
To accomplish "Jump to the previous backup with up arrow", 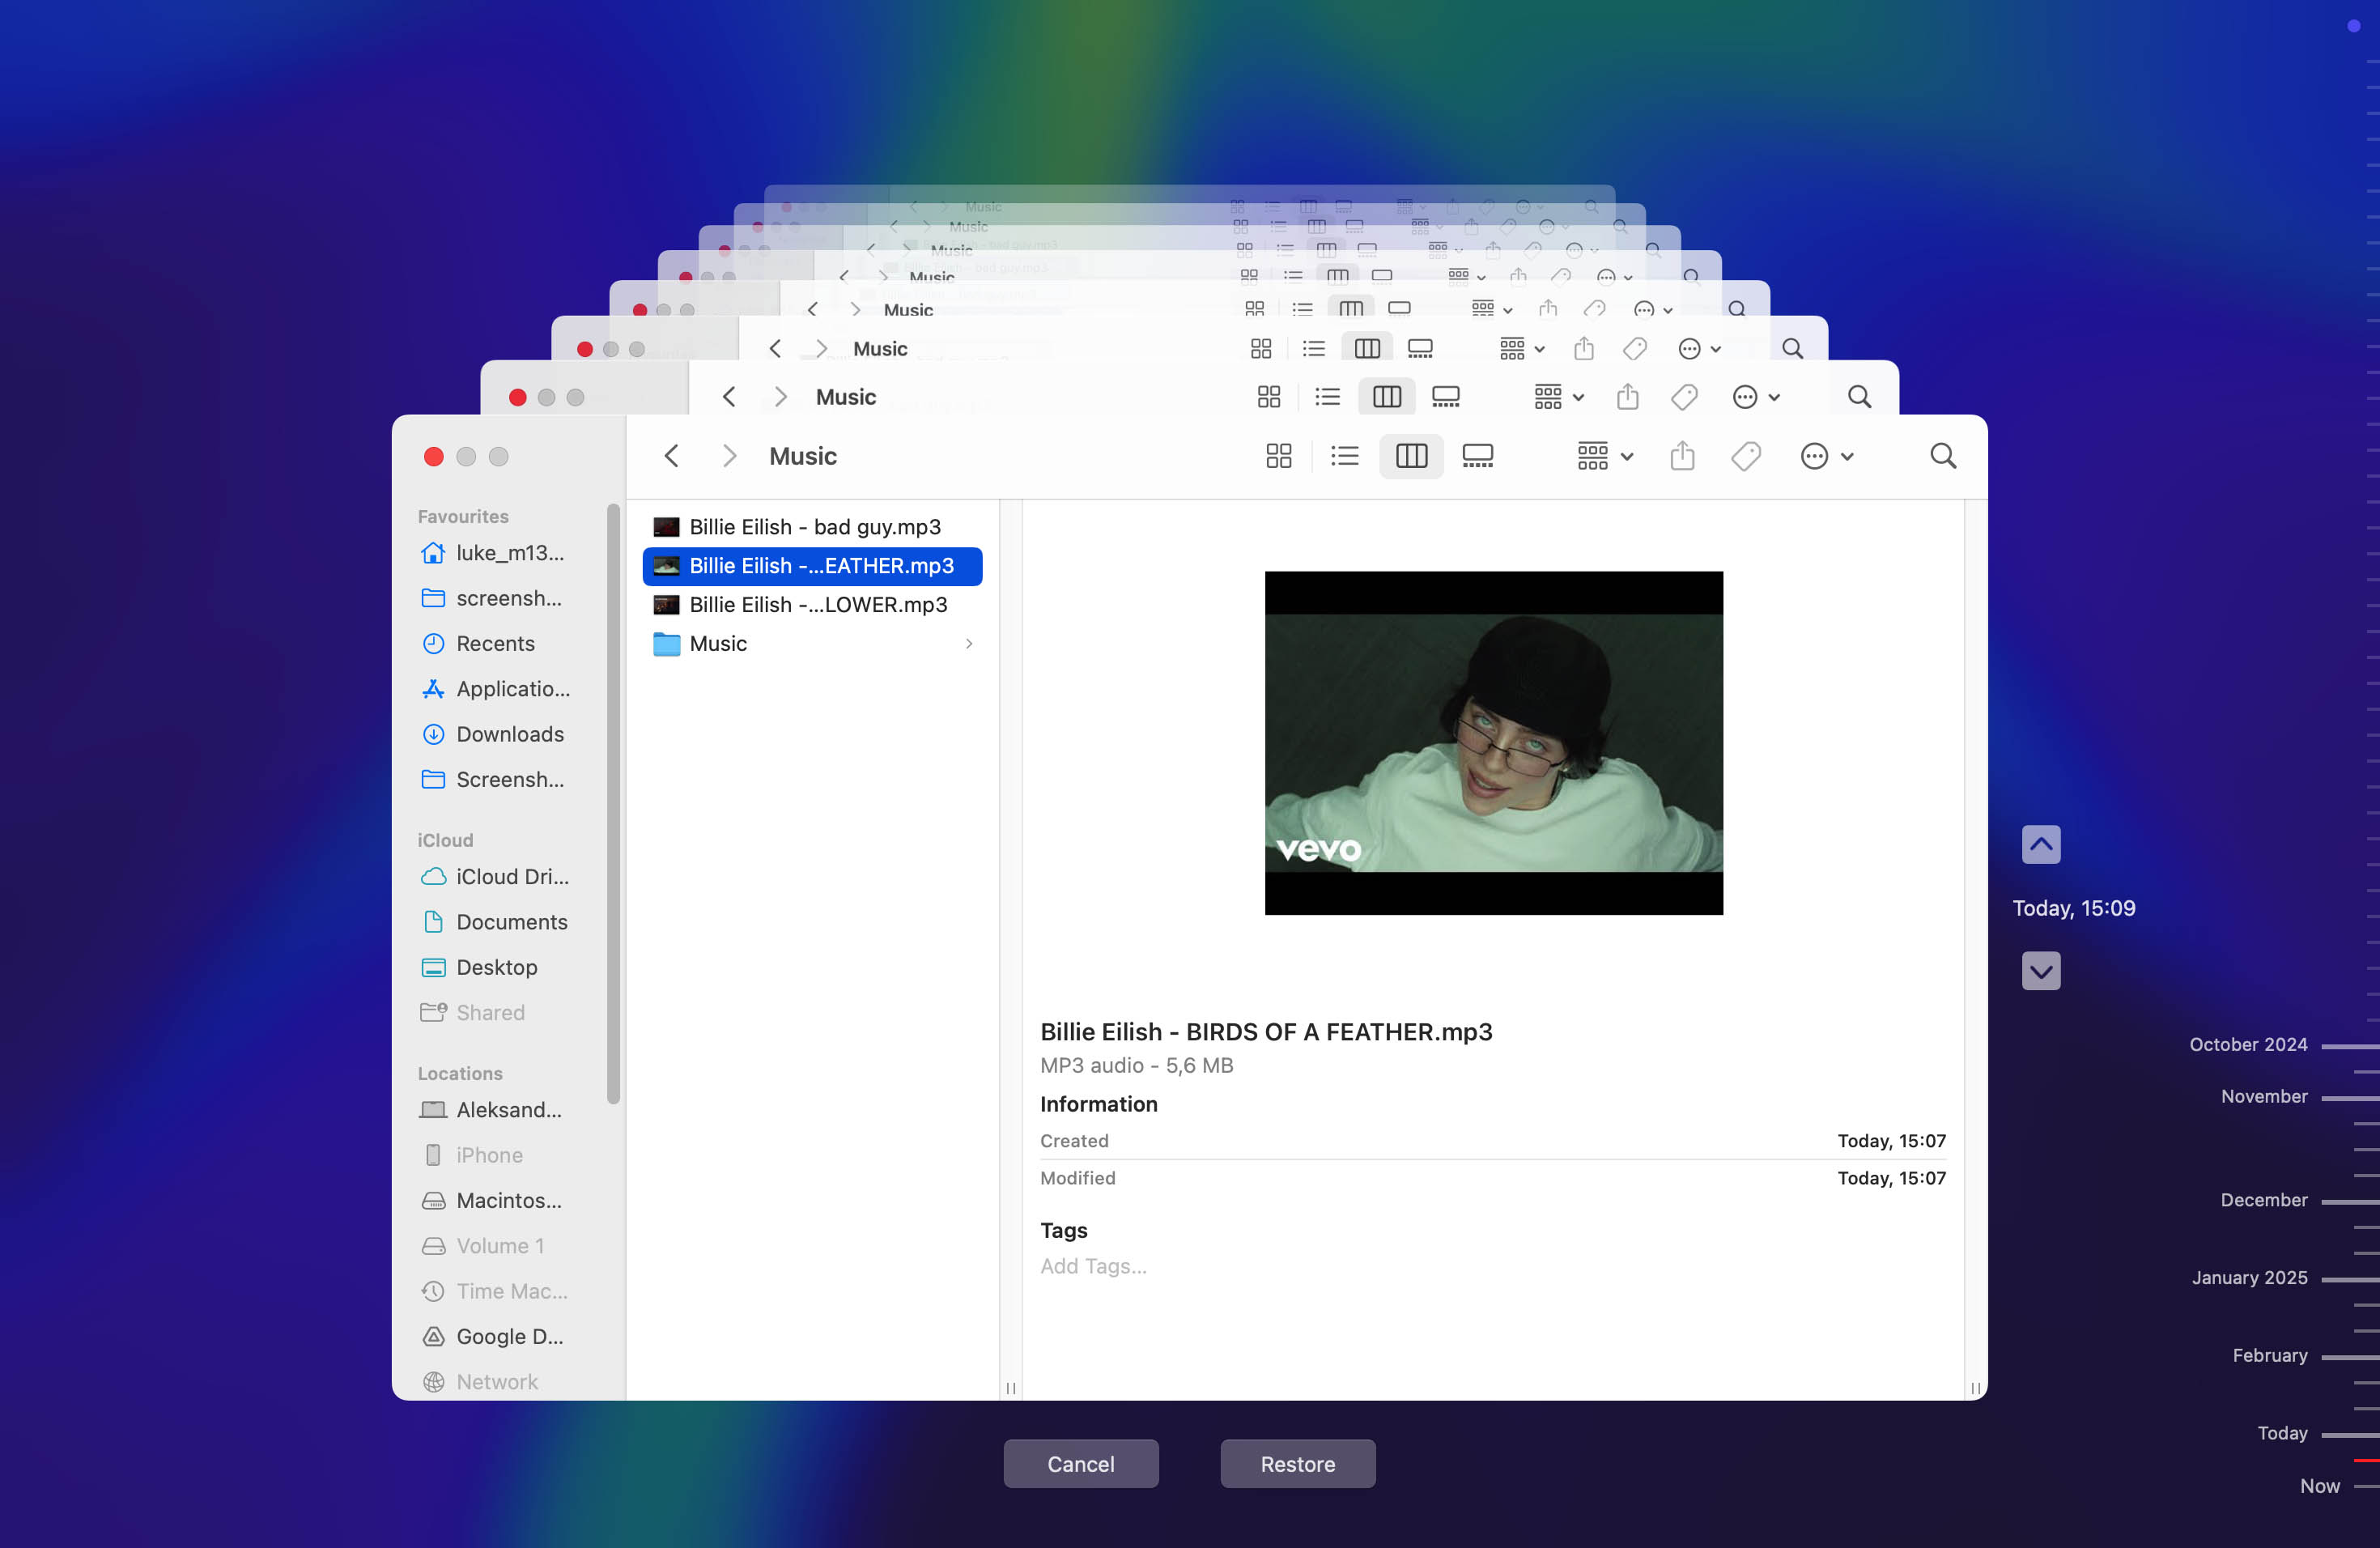I will click(2040, 844).
